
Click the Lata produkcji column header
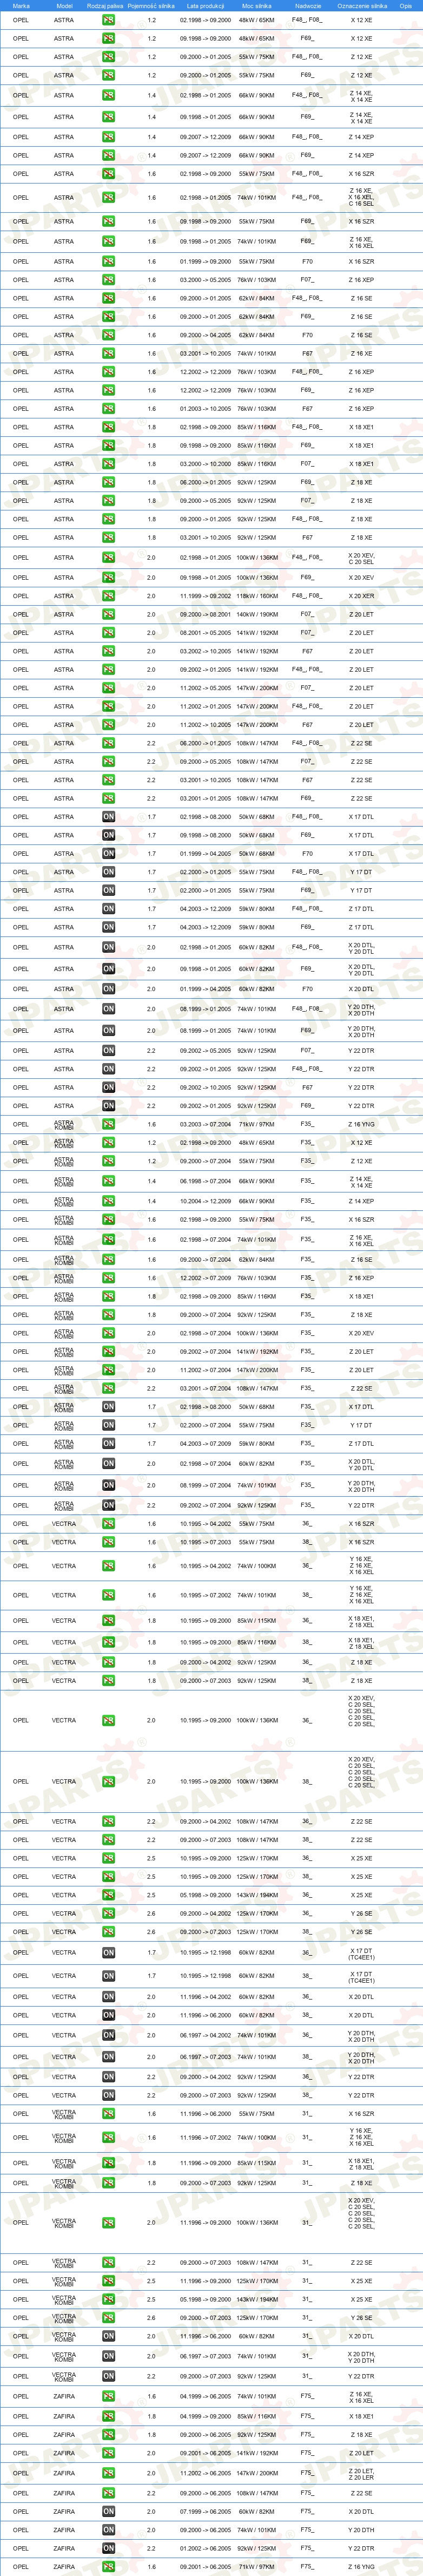pyautogui.click(x=205, y=6)
